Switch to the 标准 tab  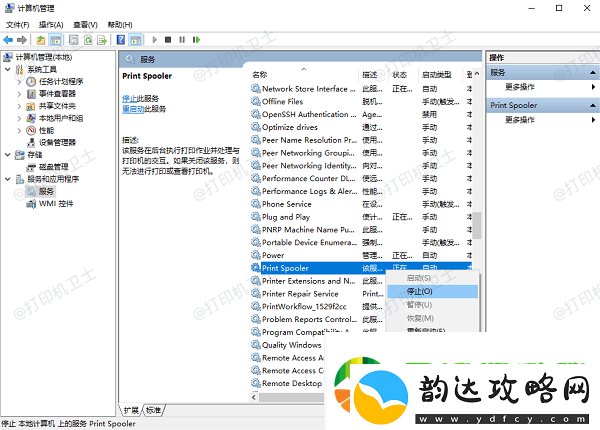[x=153, y=410]
